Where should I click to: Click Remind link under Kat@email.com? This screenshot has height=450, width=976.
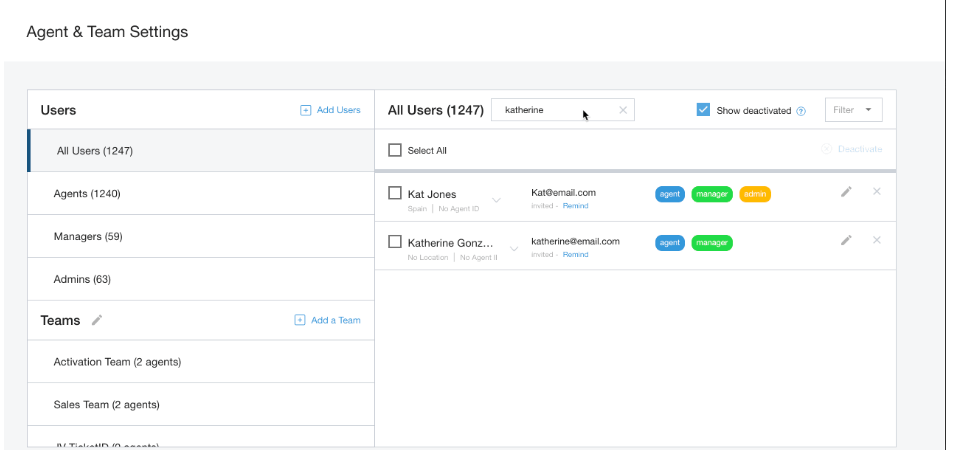[576, 206]
